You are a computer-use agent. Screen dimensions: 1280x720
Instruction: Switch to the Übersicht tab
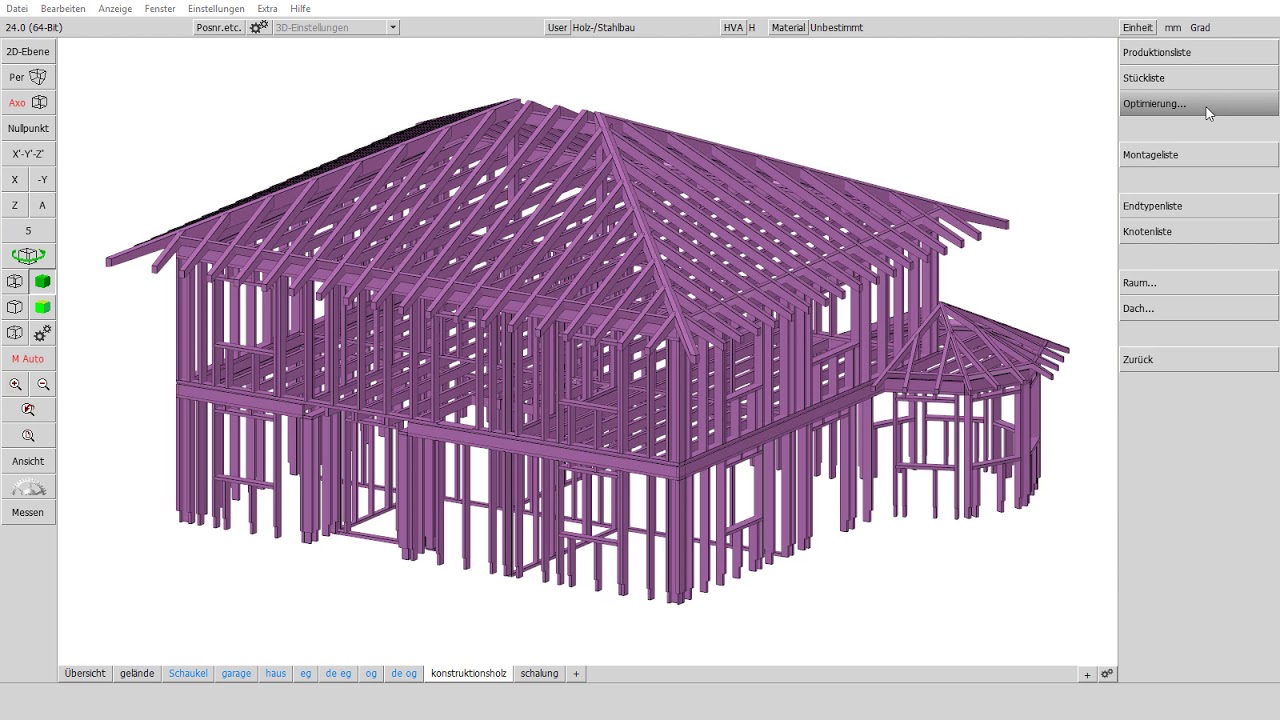[x=85, y=674]
